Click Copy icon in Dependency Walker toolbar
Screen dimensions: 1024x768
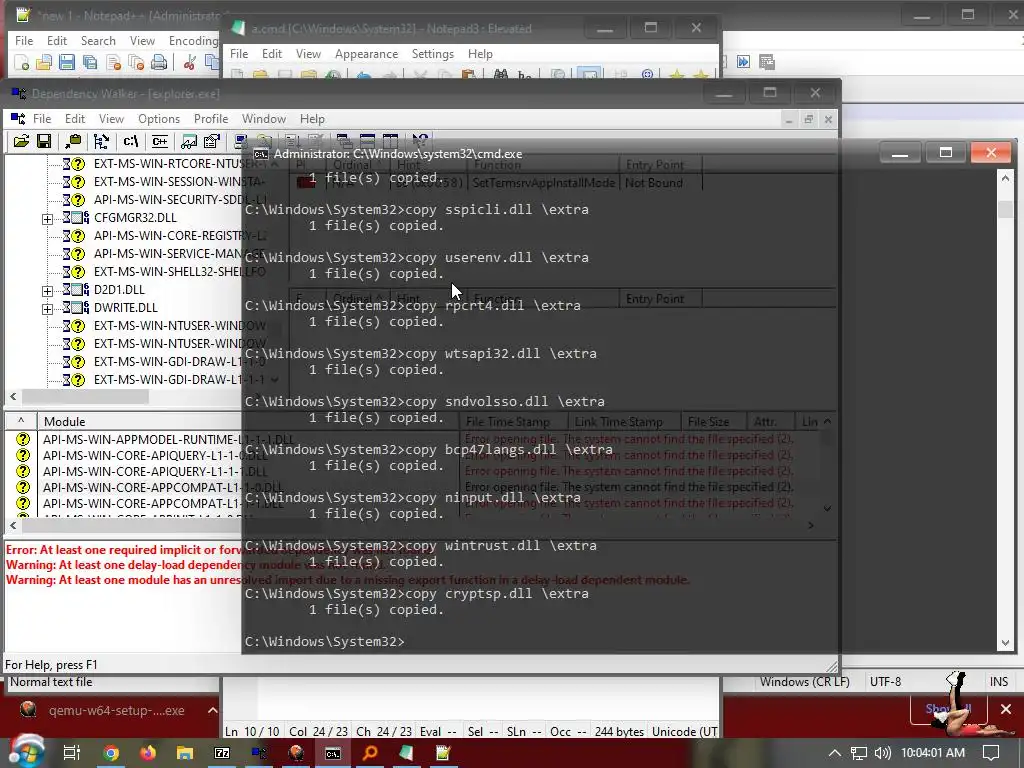tap(73, 141)
